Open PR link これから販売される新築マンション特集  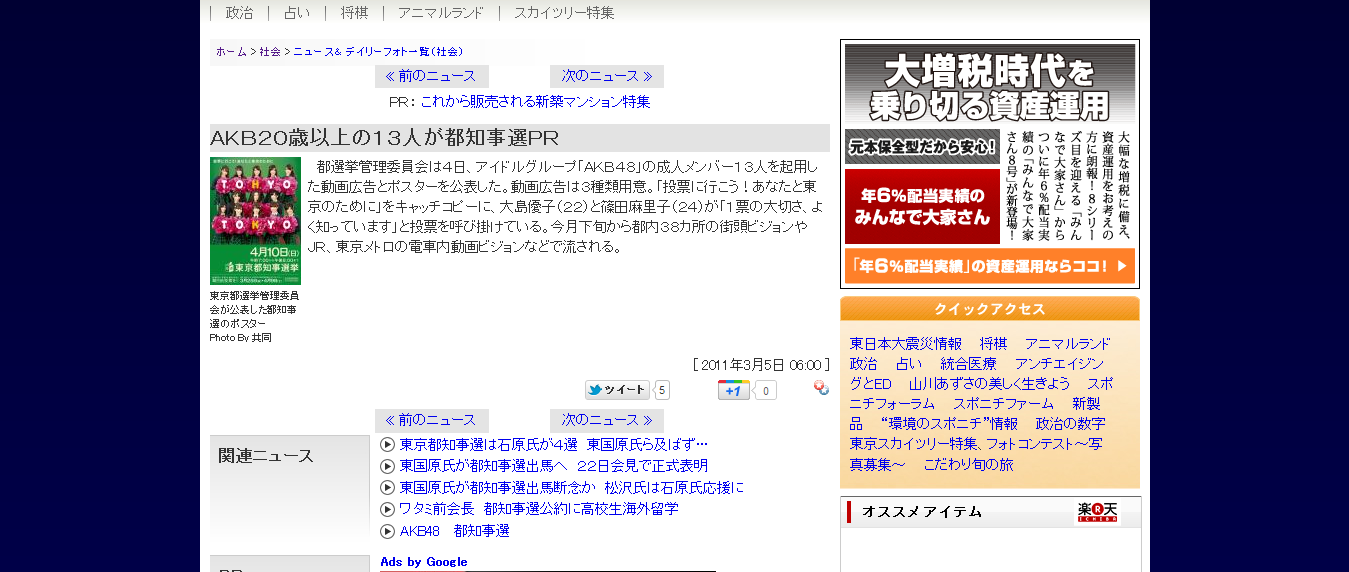(535, 102)
